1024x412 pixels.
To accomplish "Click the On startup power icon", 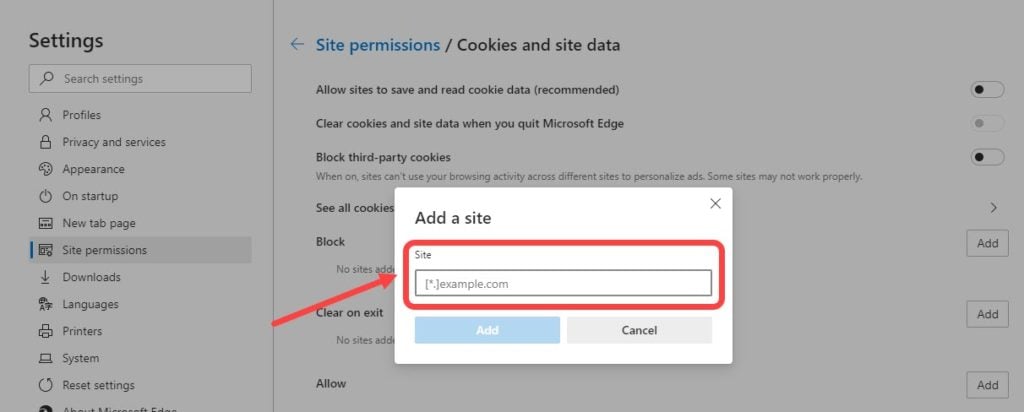I will 45,196.
